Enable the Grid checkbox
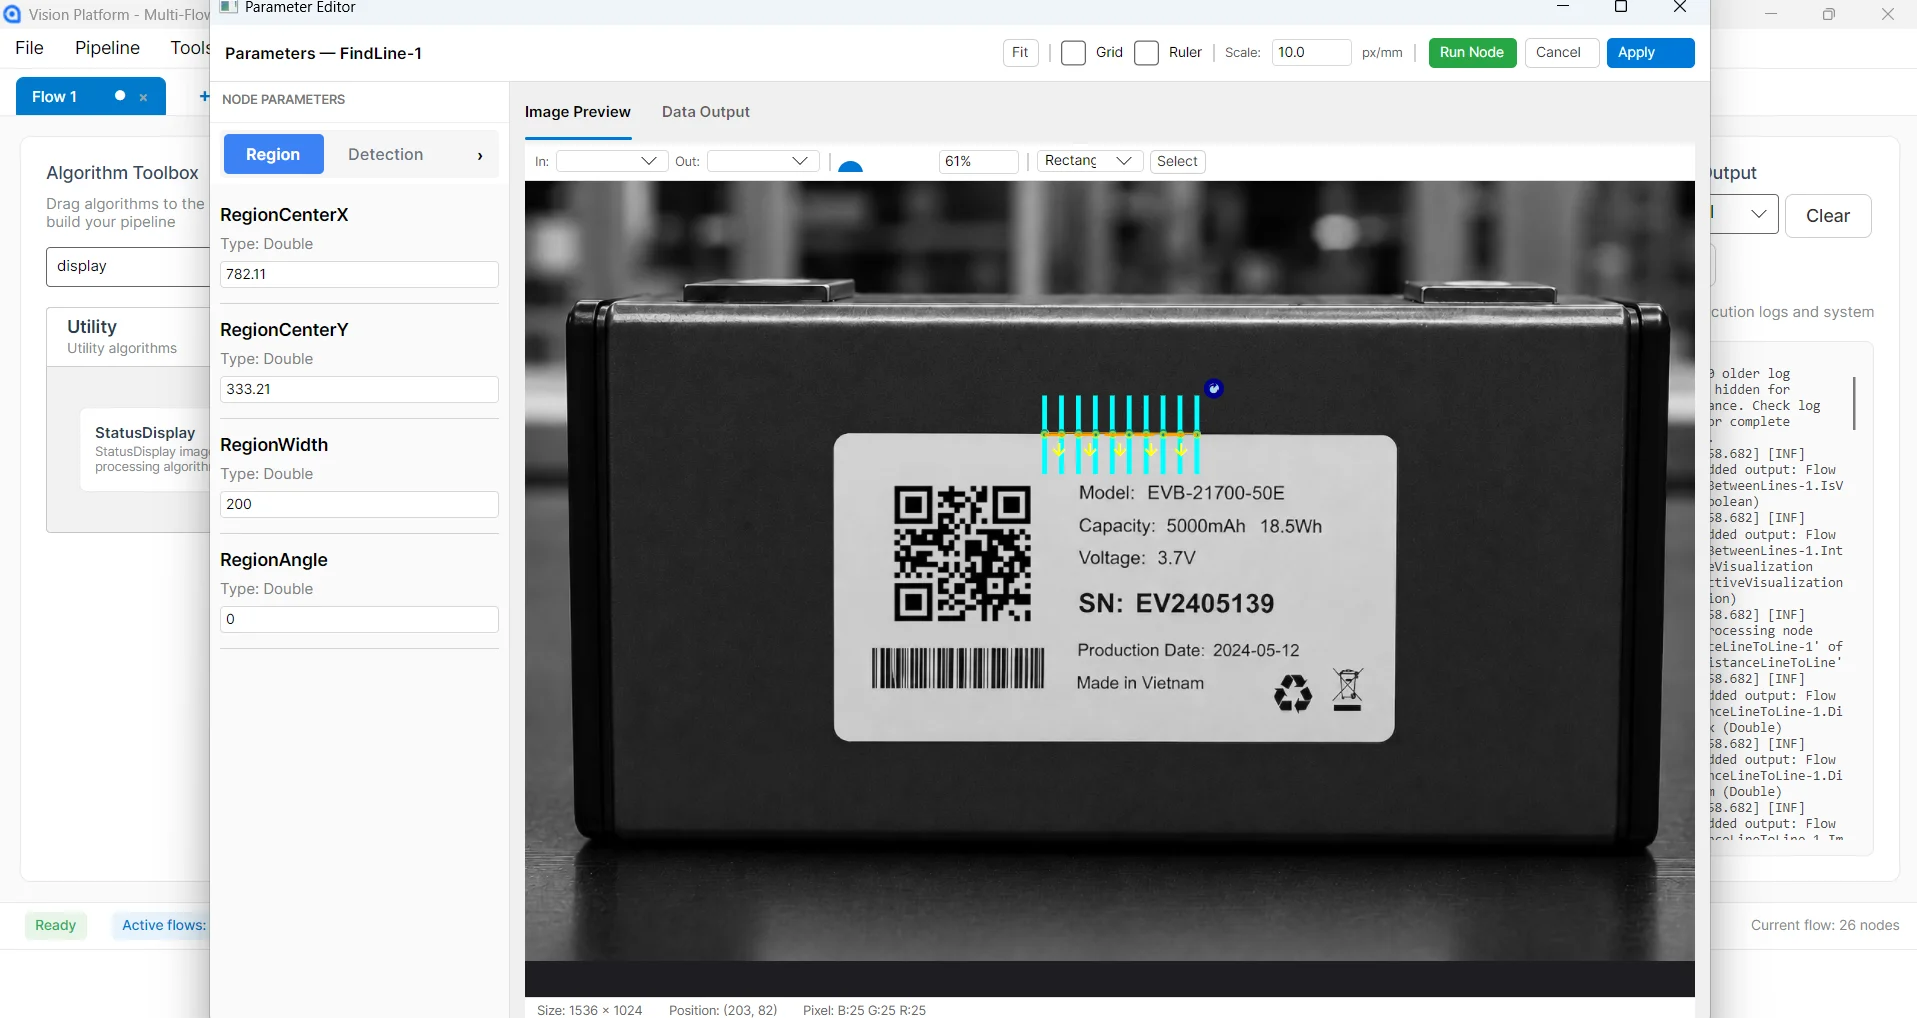The height and width of the screenshot is (1018, 1917). 1073,53
